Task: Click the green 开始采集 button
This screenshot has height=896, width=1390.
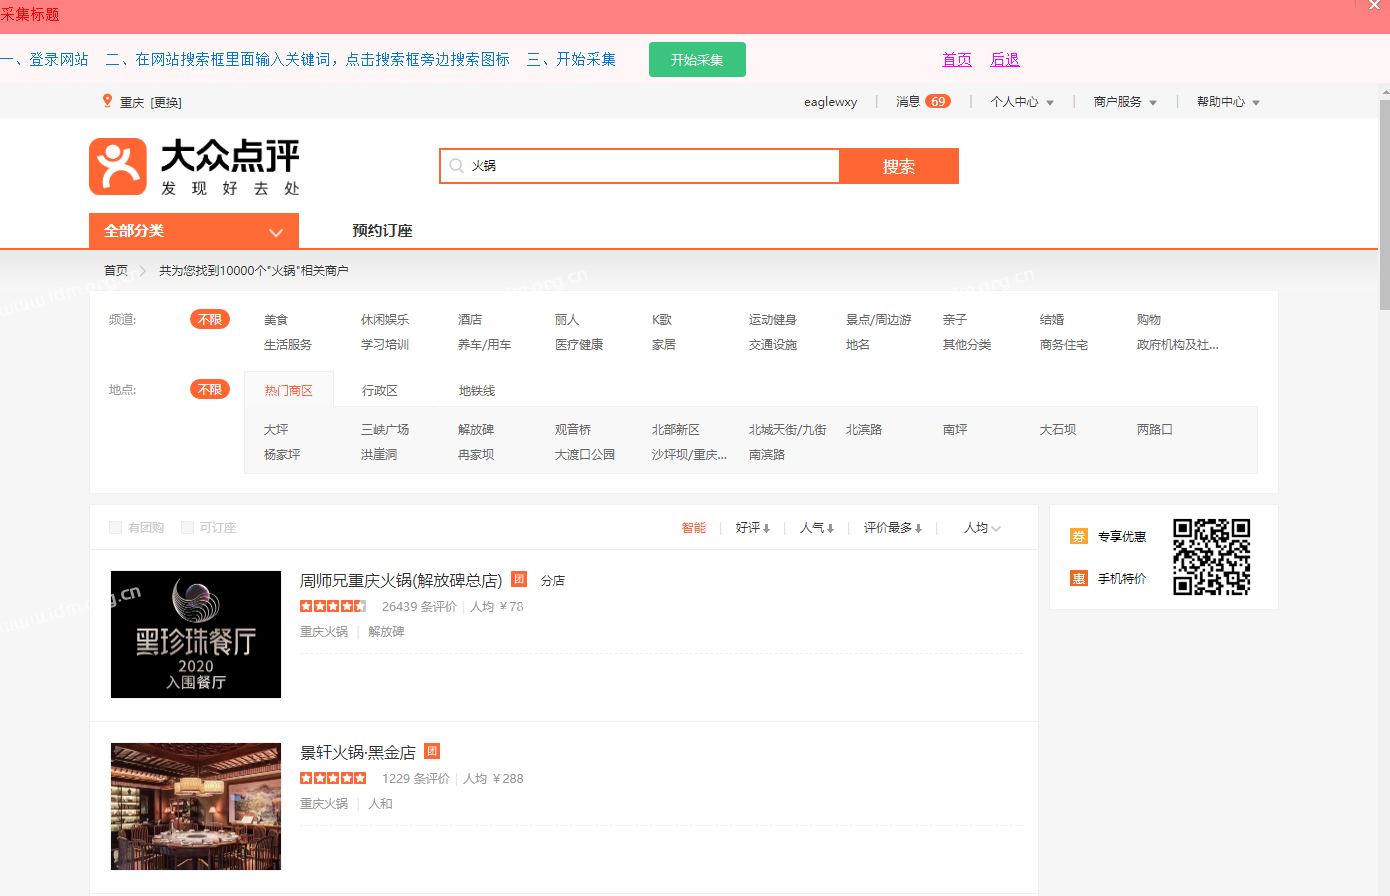Action: tap(697, 60)
